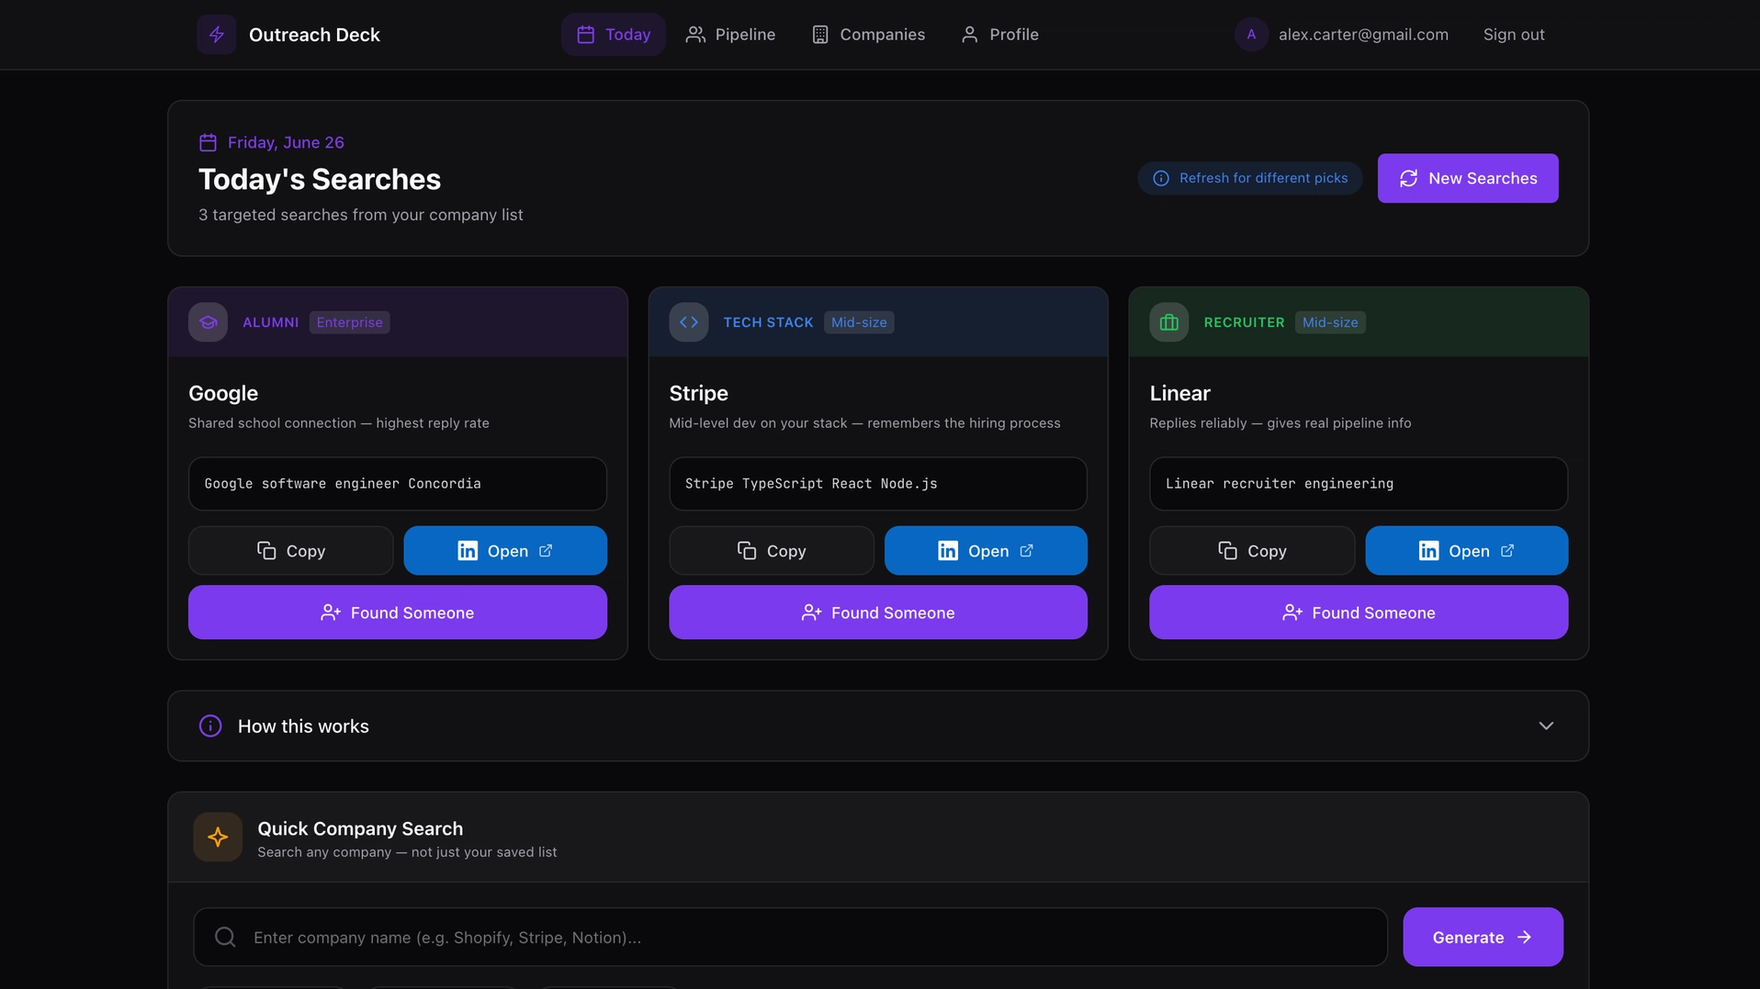Sign out of the account
The width and height of the screenshot is (1760, 989).
click(x=1513, y=34)
